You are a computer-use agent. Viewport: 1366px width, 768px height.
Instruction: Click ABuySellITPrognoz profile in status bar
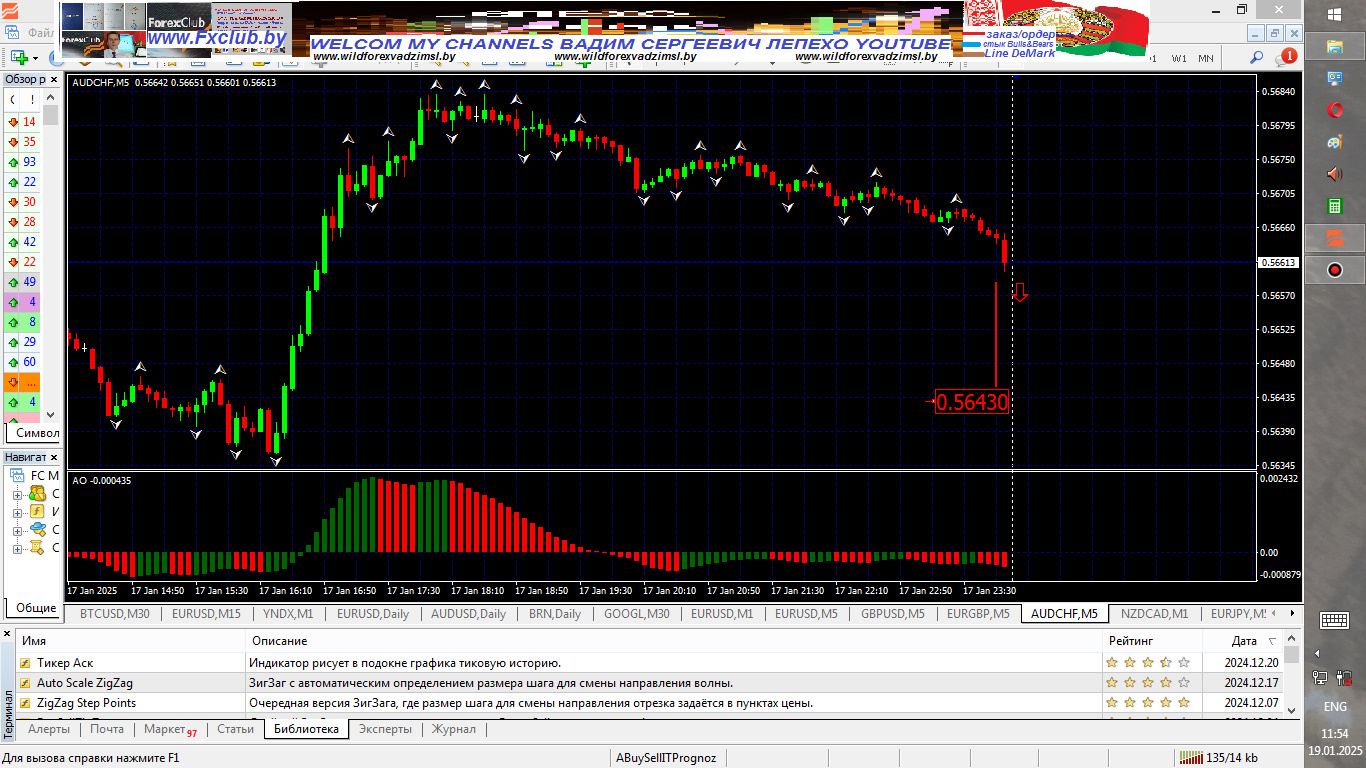tap(666, 758)
